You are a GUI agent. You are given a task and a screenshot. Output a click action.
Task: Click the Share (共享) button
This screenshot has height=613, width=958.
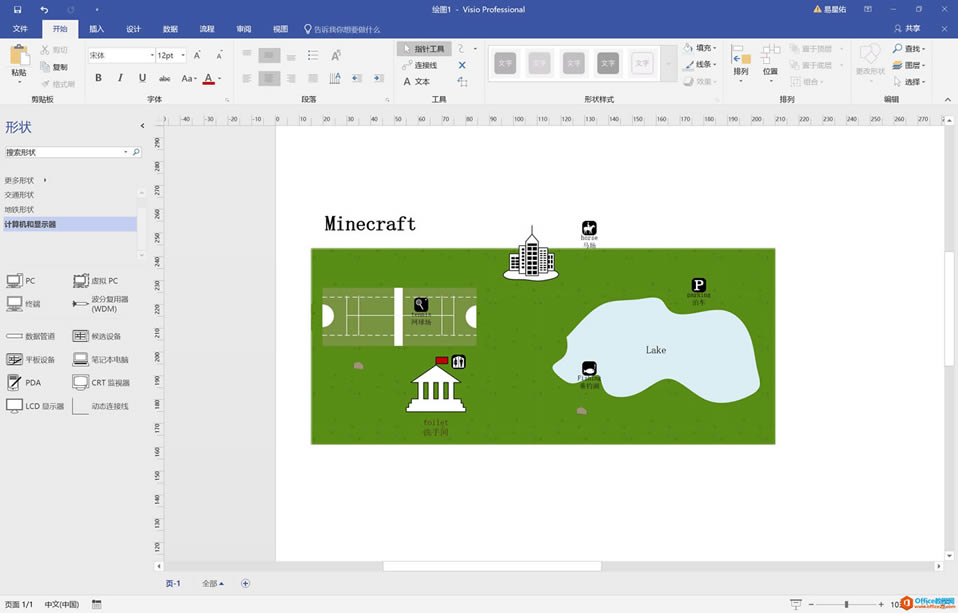tap(907, 28)
